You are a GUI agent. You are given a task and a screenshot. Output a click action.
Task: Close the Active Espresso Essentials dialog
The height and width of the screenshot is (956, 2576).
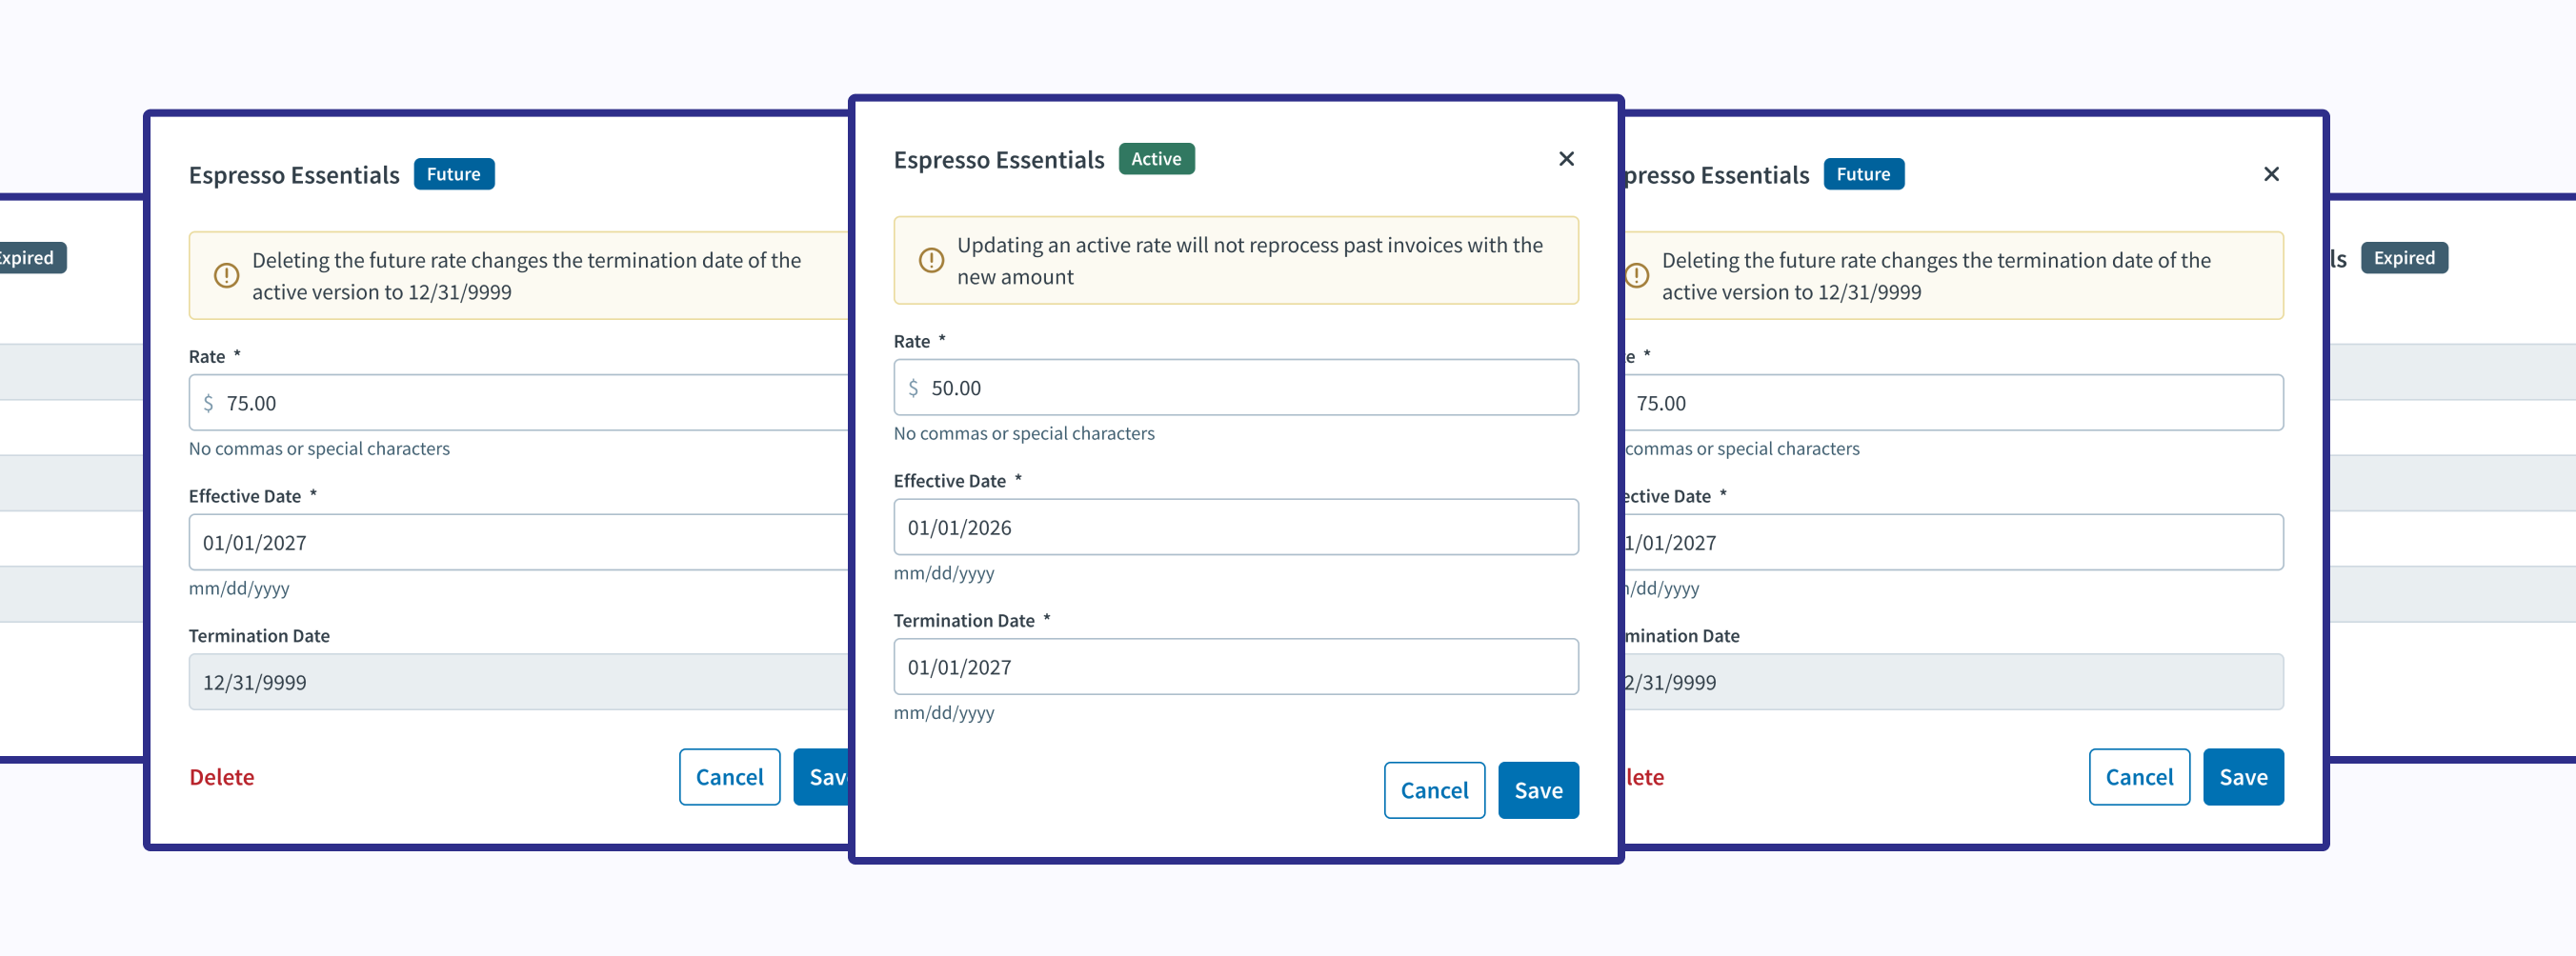click(x=1566, y=159)
